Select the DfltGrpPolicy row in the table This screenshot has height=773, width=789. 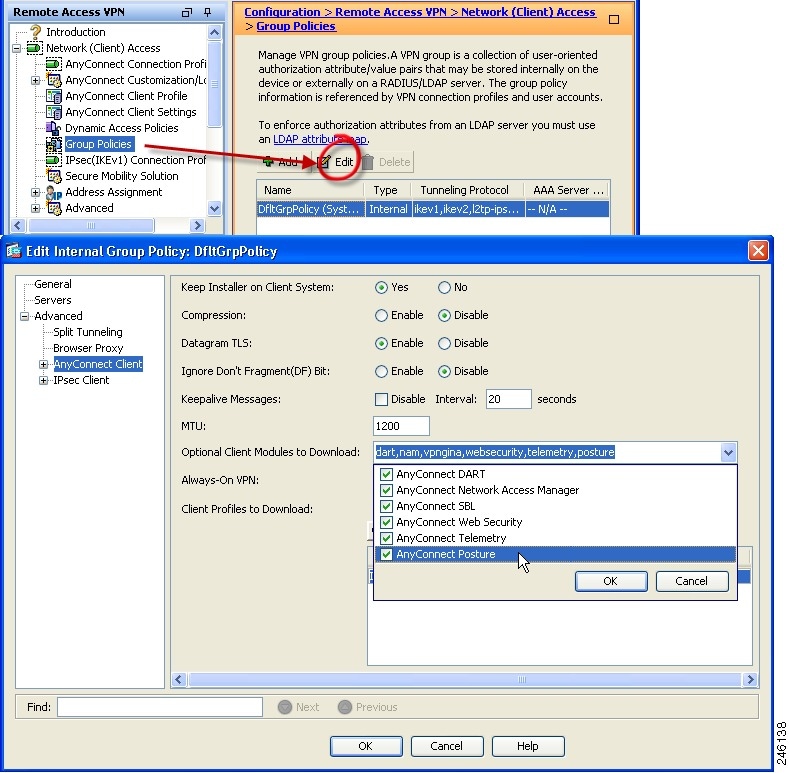point(433,209)
